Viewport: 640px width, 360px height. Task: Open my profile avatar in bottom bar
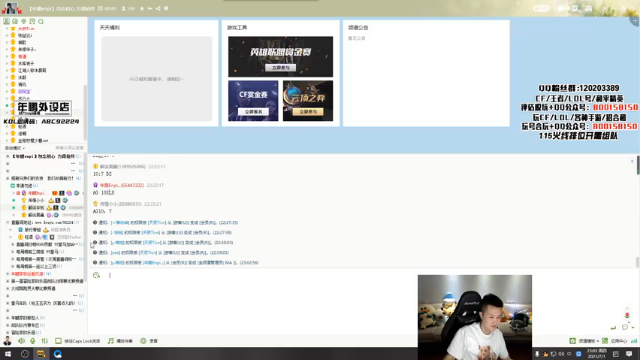click(7, 340)
